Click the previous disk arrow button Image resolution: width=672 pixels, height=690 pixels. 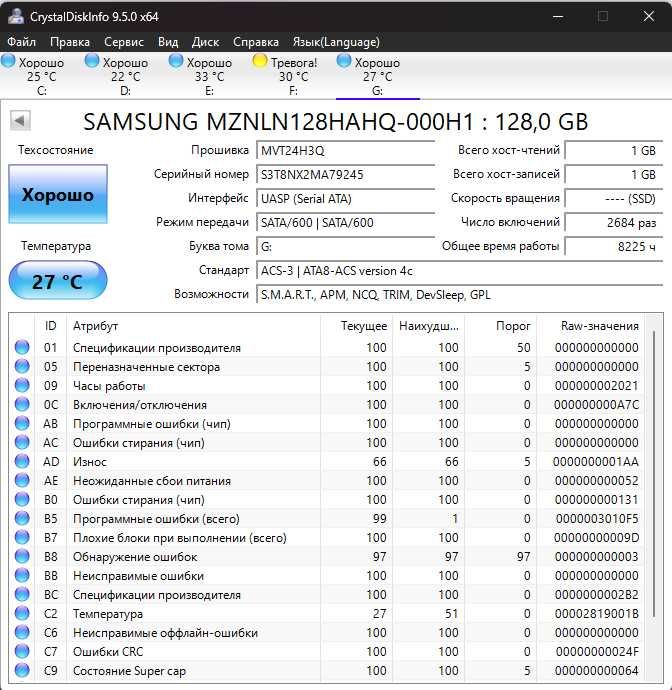point(20,120)
